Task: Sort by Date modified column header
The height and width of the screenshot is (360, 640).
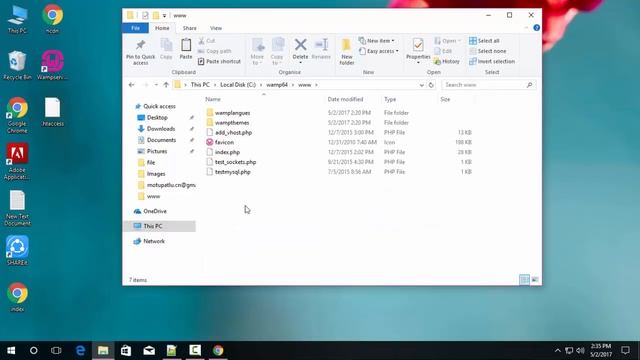Action: tap(345, 99)
